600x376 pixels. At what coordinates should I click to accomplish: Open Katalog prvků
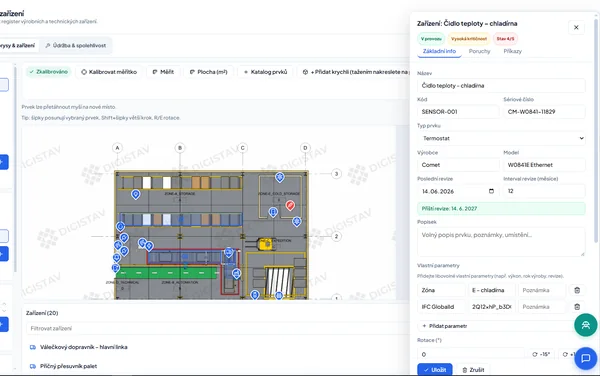click(x=265, y=72)
